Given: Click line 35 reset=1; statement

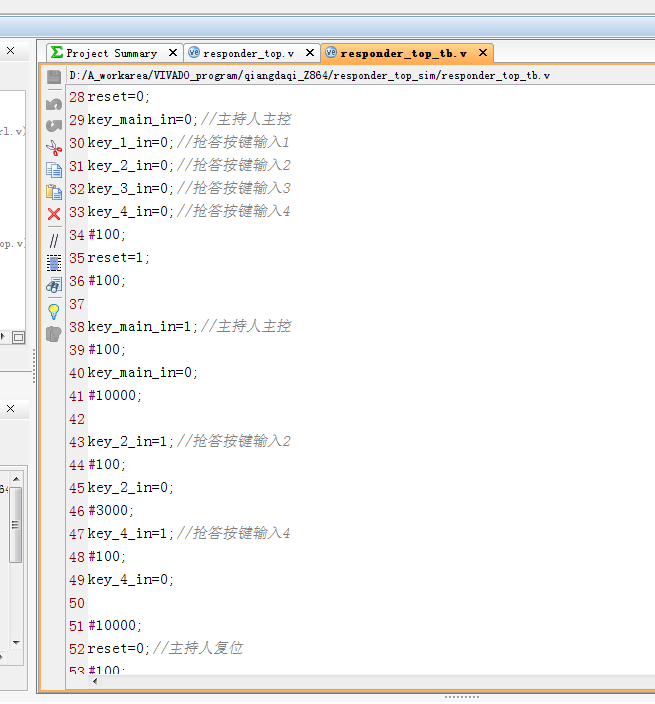Looking at the screenshot, I should pyautogui.click(x=119, y=257).
